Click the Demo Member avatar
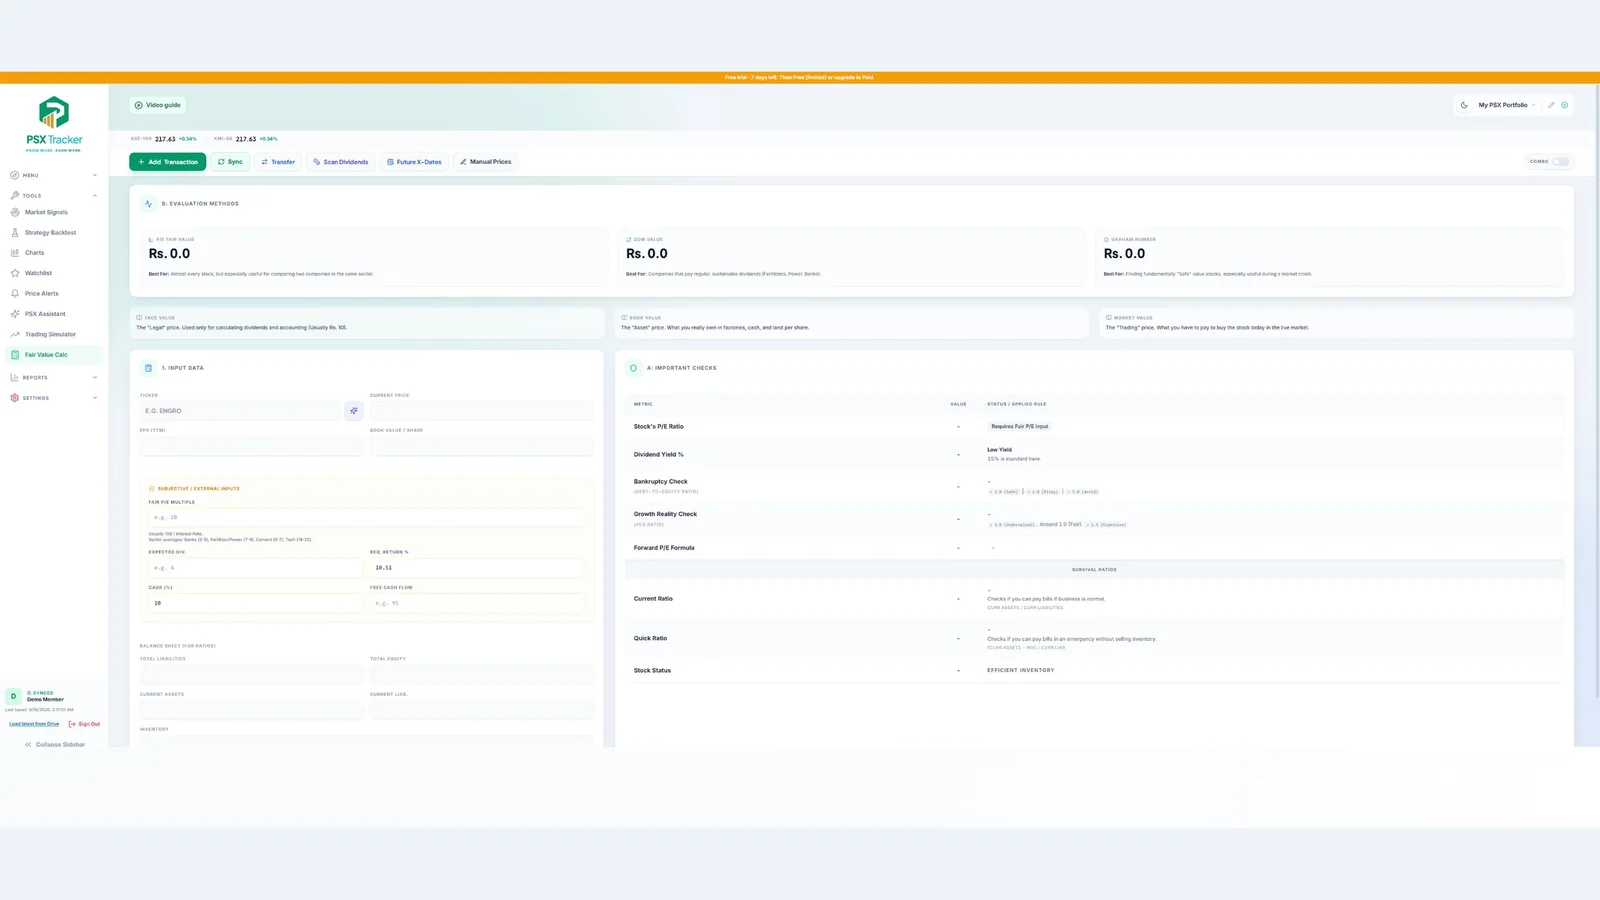 pyautogui.click(x=13, y=696)
